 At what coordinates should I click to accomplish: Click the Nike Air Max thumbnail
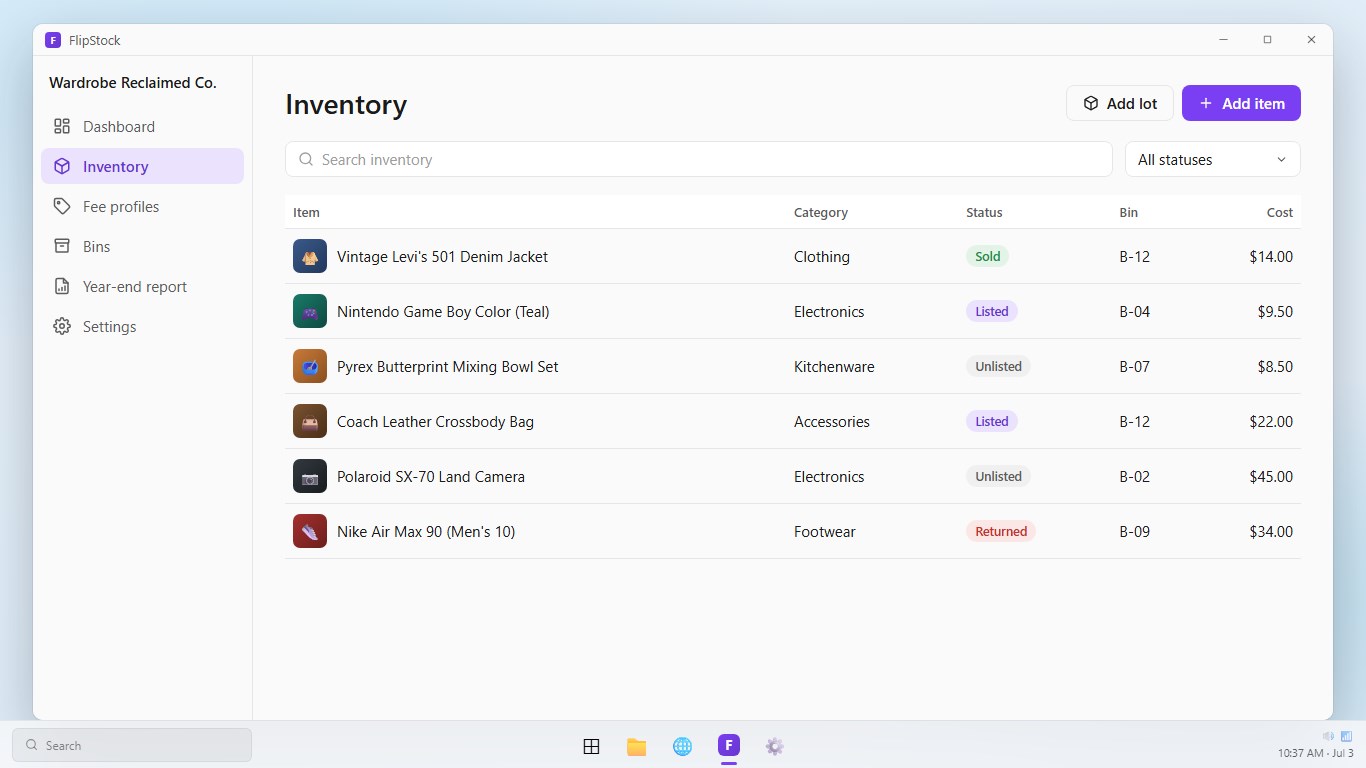coord(310,531)
